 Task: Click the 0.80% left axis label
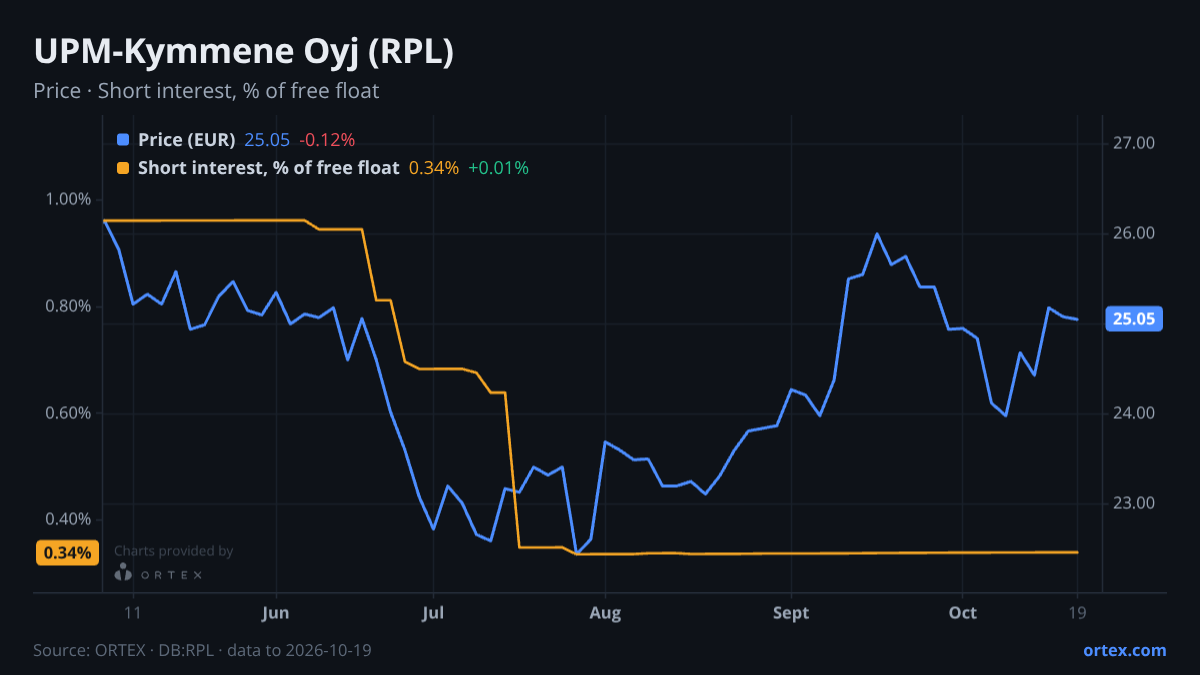click(68, 306)
